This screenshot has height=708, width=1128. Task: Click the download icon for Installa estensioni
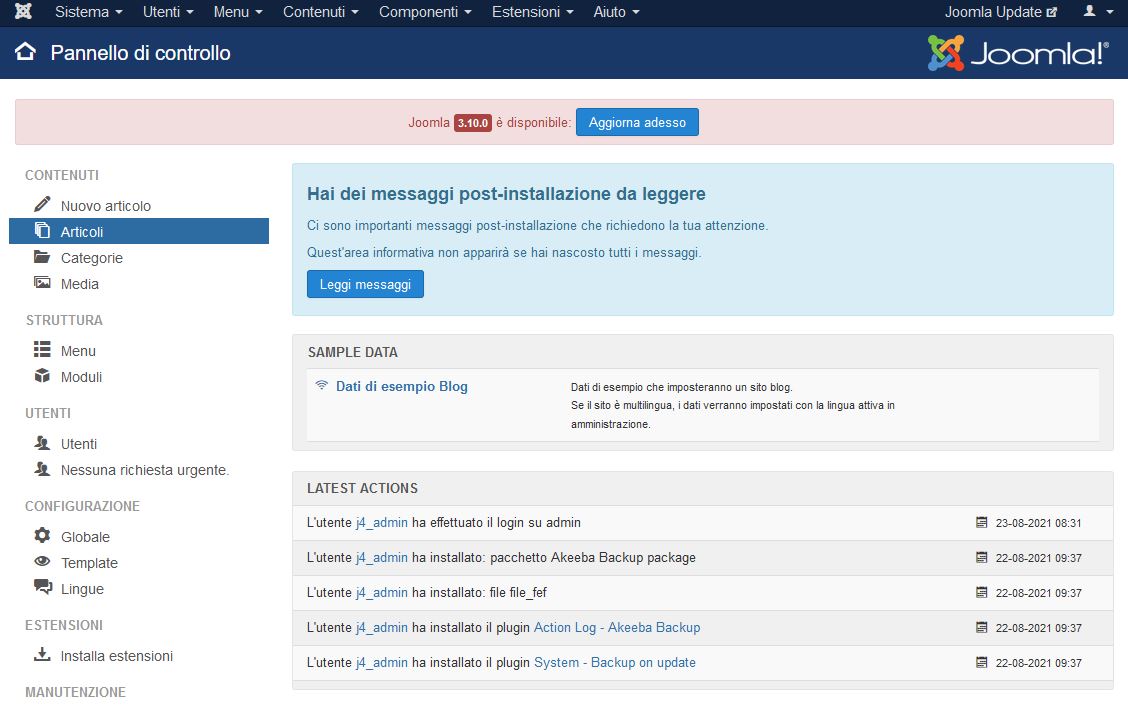pyautogui.click(x=42, y=655)
